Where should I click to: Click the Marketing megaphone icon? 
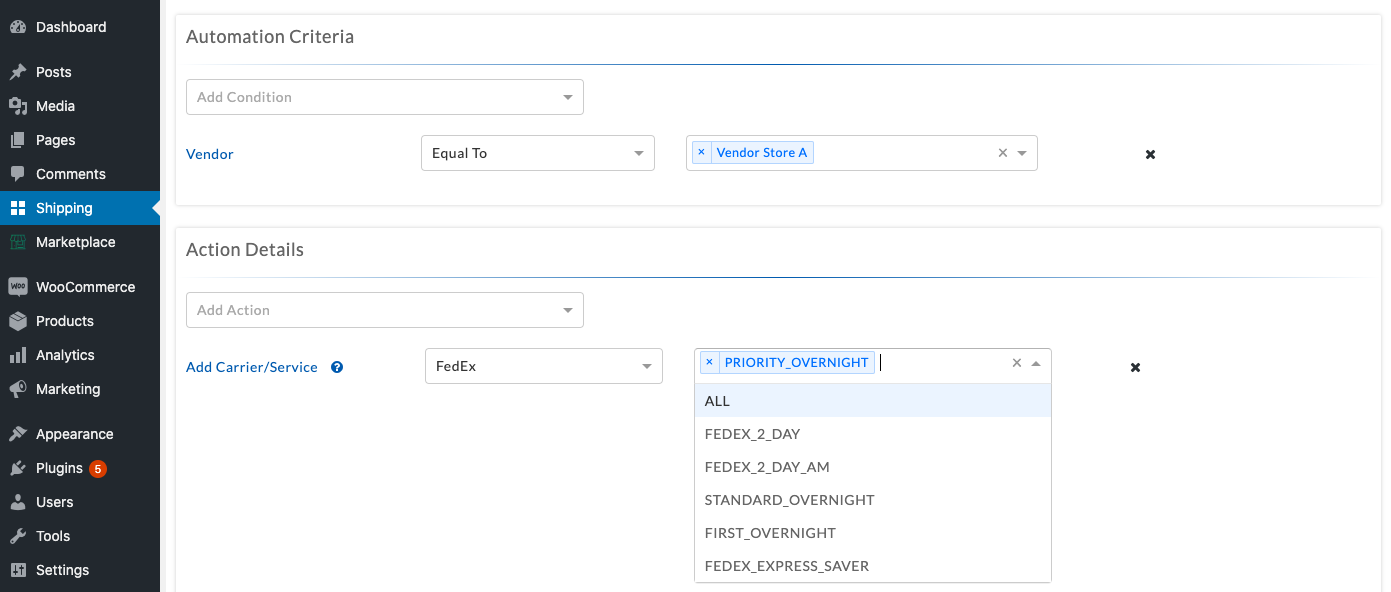point(18,389)
